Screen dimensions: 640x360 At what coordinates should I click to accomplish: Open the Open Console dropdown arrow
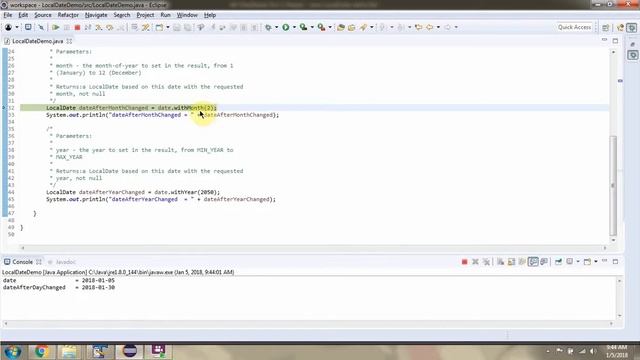pyautogui.click(x=596, y=262)
